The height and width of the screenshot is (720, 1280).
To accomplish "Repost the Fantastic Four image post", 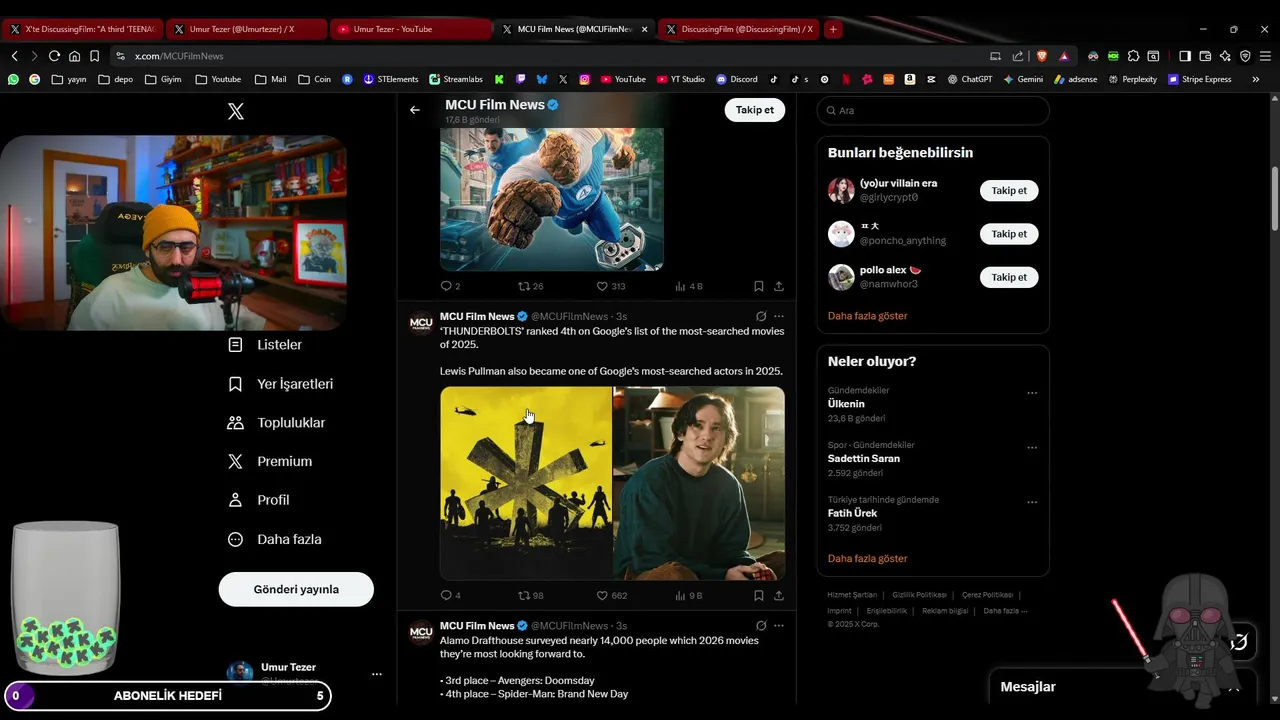I will 530,286.
